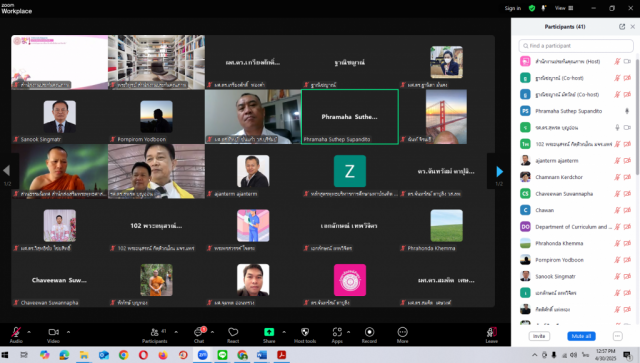Viewport: 640px width, 363px height.
Task: Click the Invite button
Action: [x=539, y=336]
